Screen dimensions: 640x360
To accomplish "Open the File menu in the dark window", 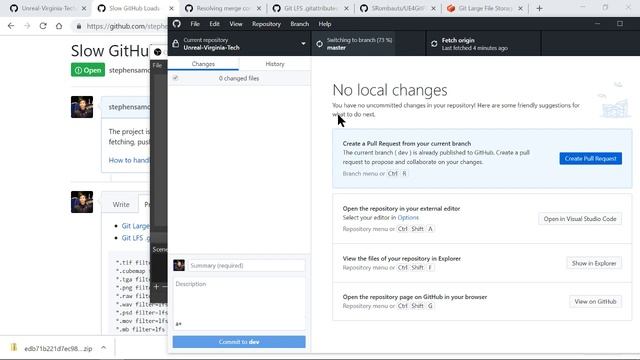I will pos(157,65).
